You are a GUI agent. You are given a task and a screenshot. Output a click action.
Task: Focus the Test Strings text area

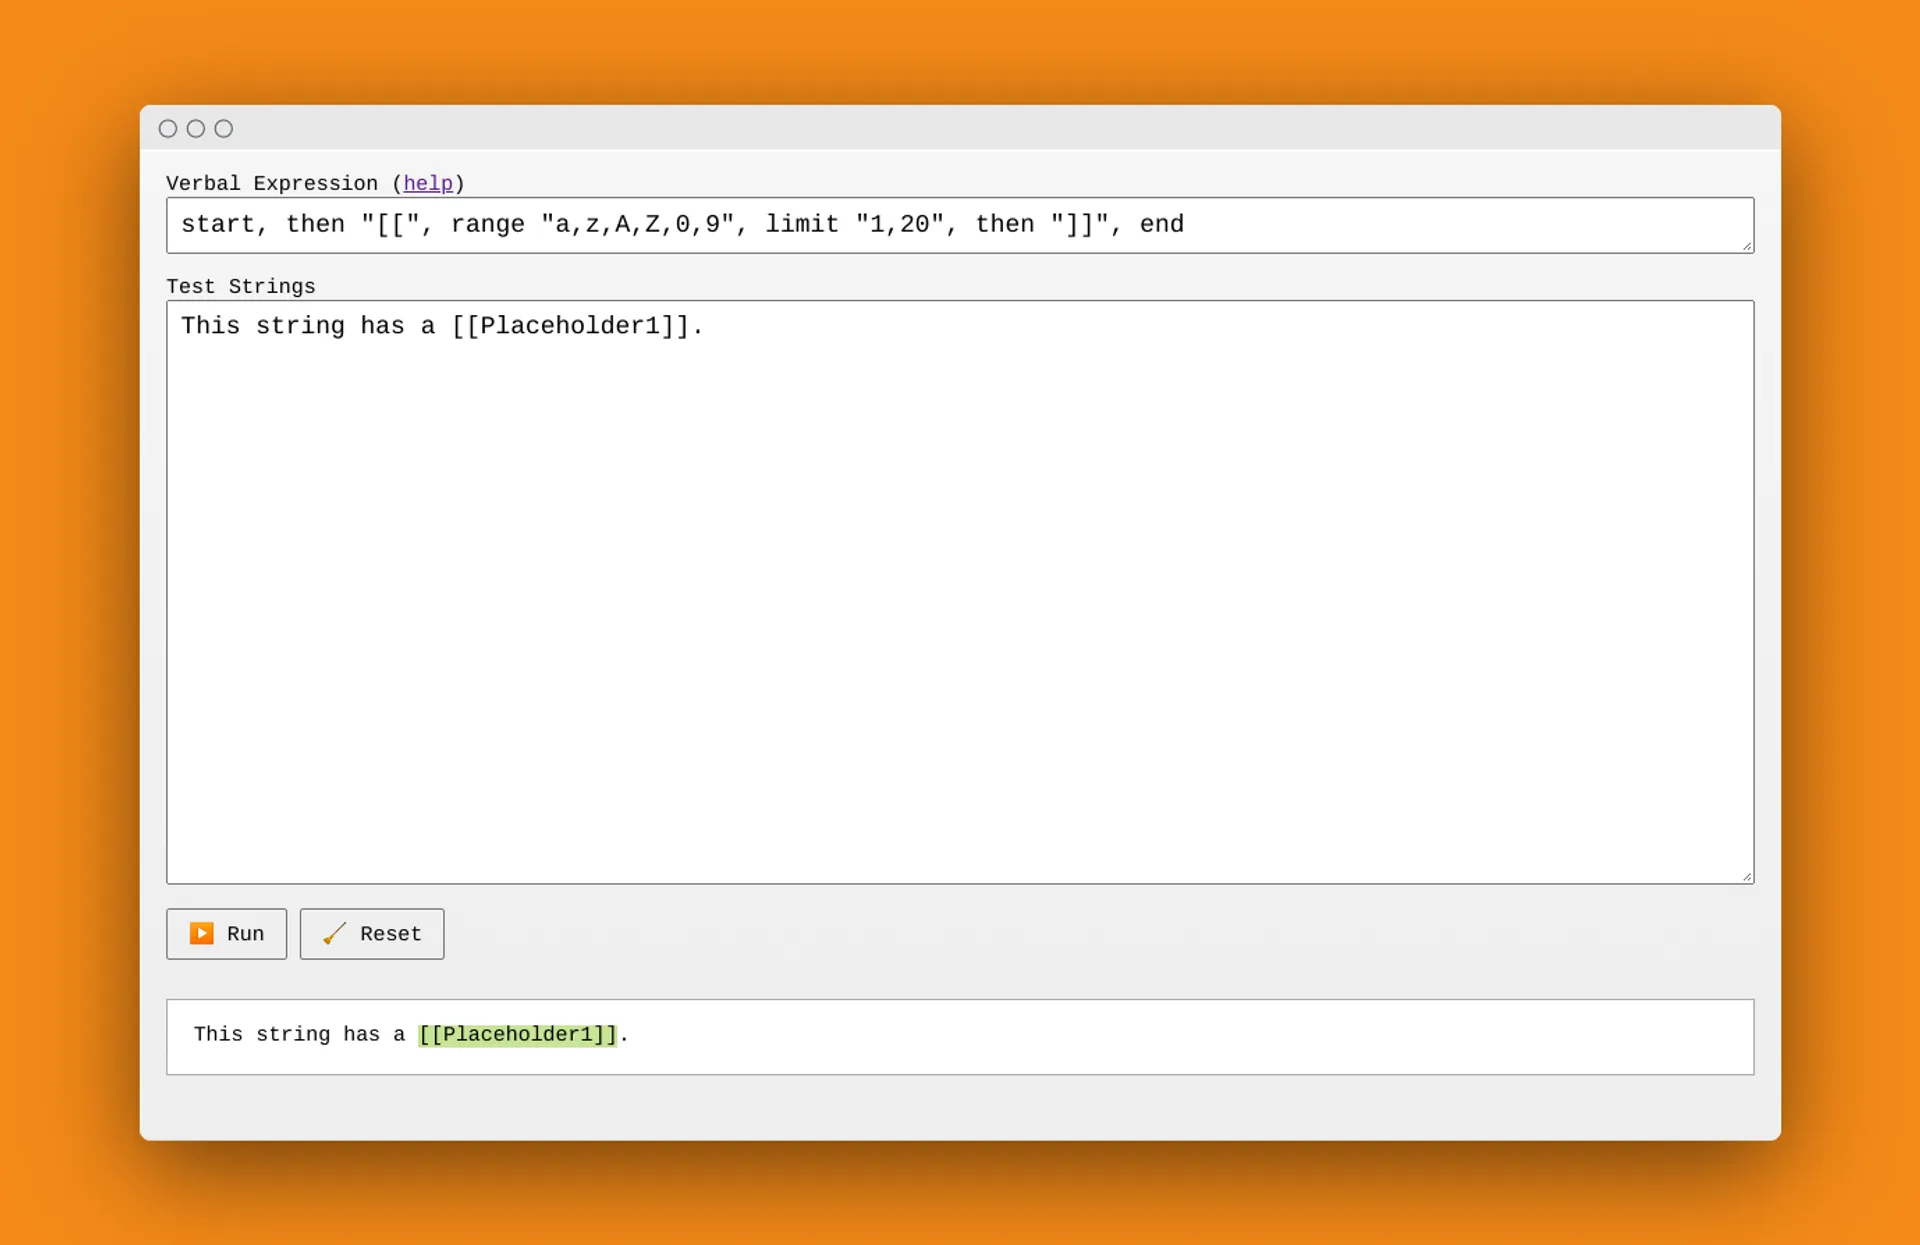click(960, 592)
